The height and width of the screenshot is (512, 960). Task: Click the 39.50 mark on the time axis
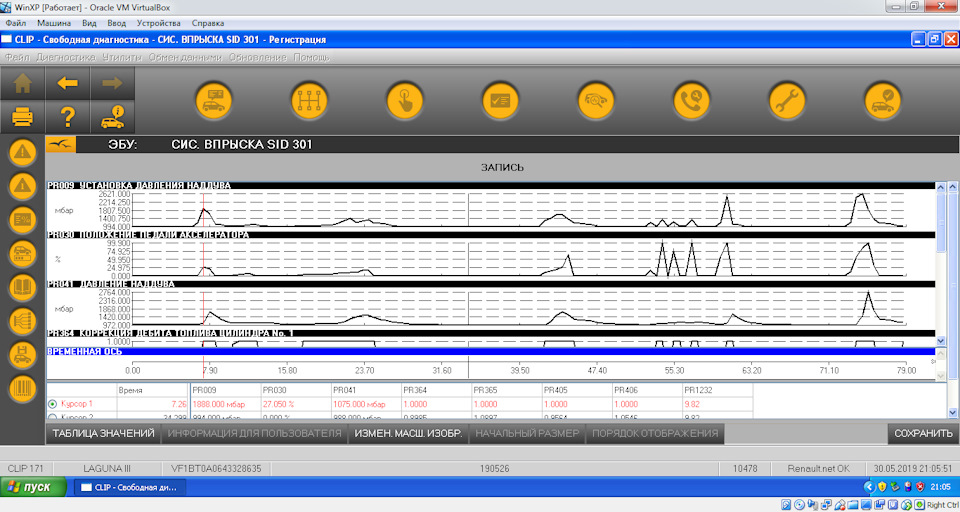tap(519, 371)
